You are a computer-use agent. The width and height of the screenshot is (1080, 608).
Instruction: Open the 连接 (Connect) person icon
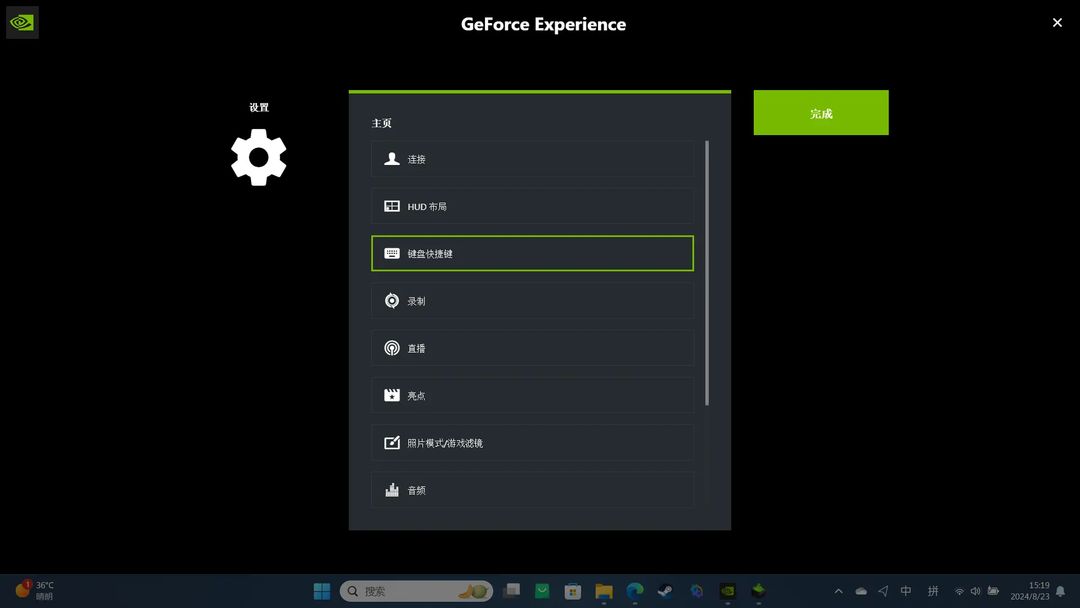click(391, 158)
